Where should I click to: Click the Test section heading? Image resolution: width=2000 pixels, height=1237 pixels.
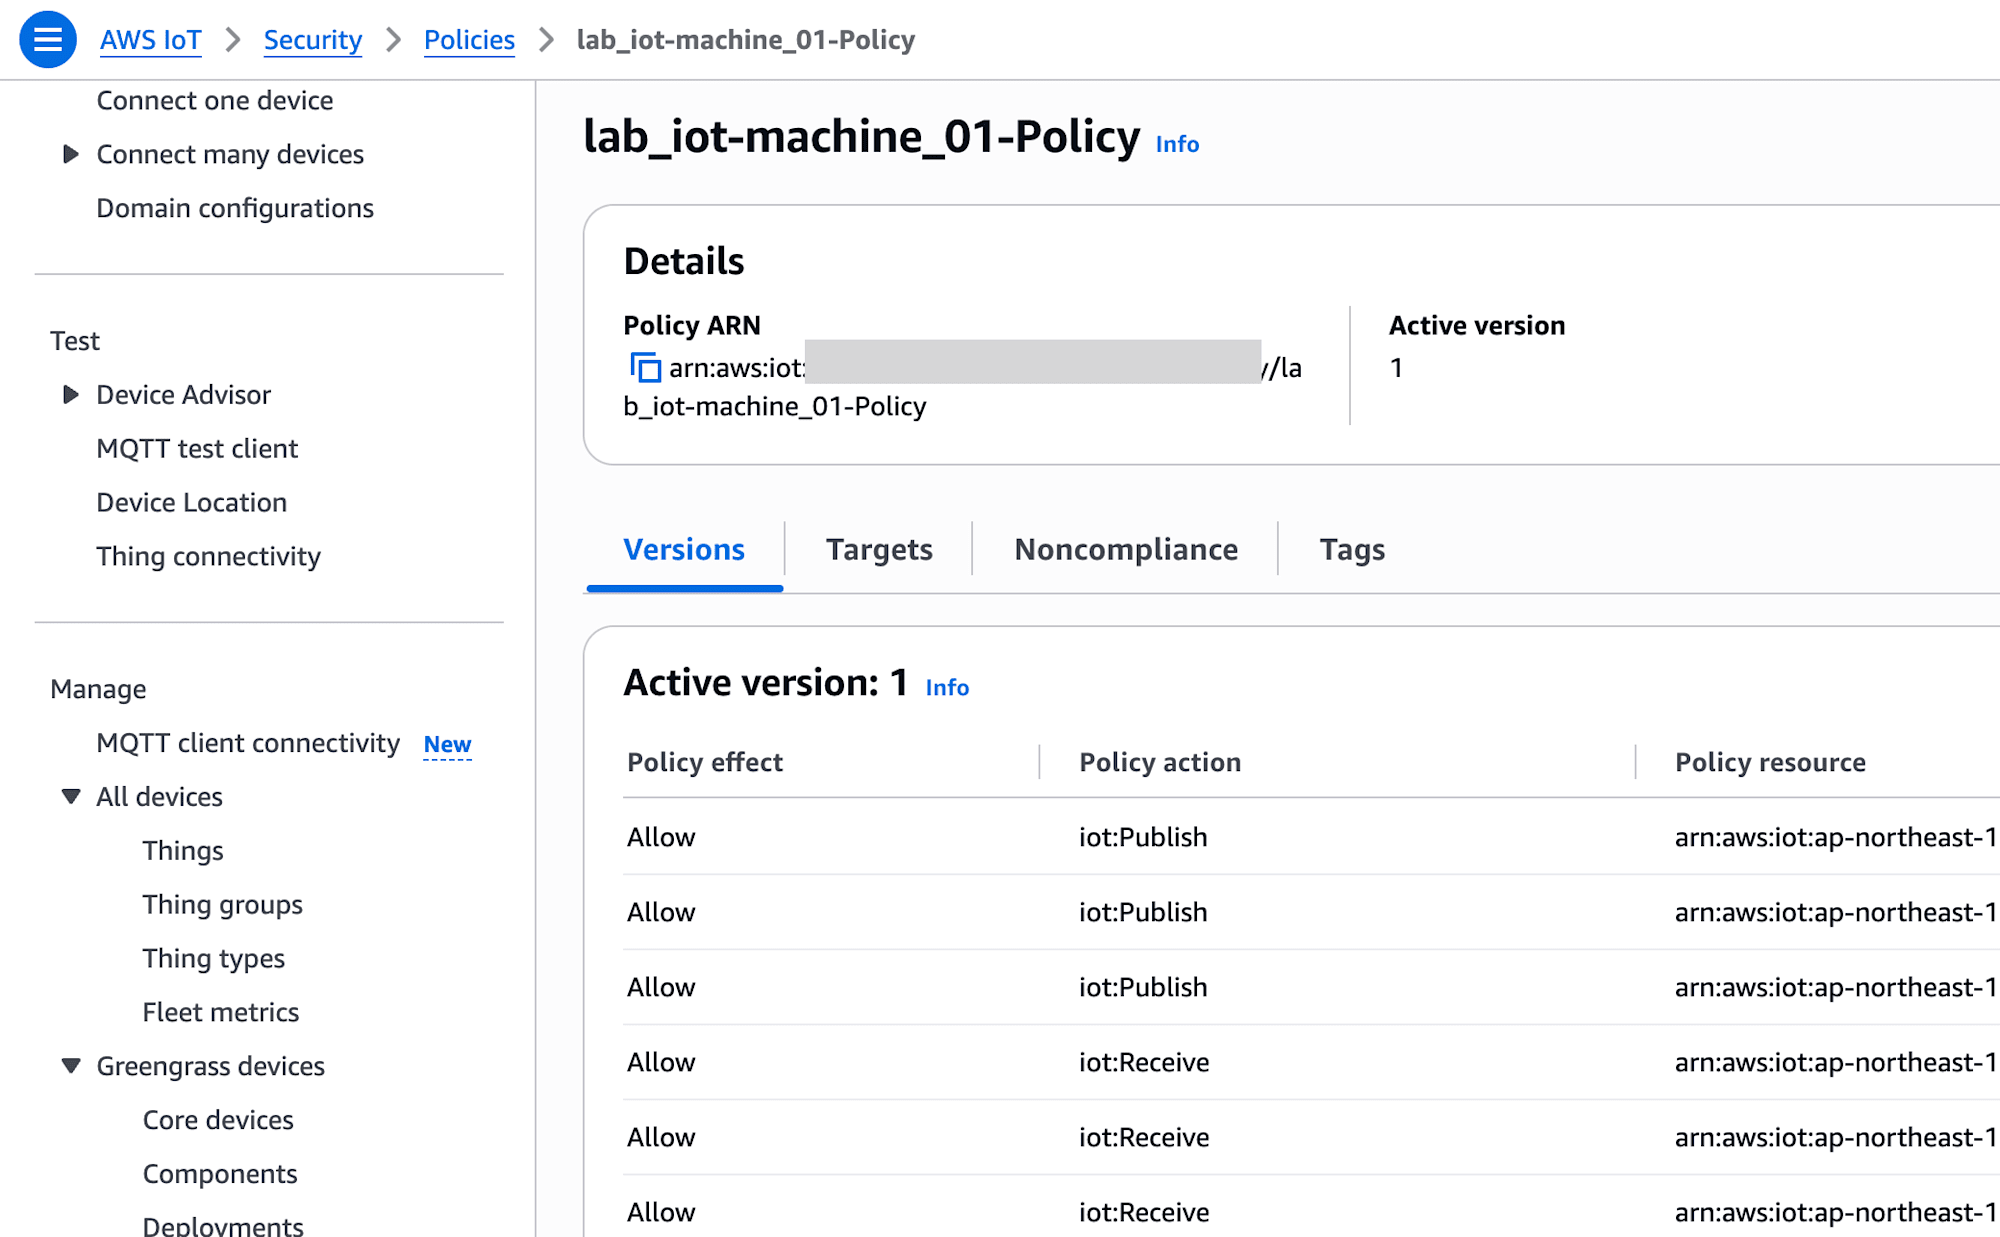[75, 341]
